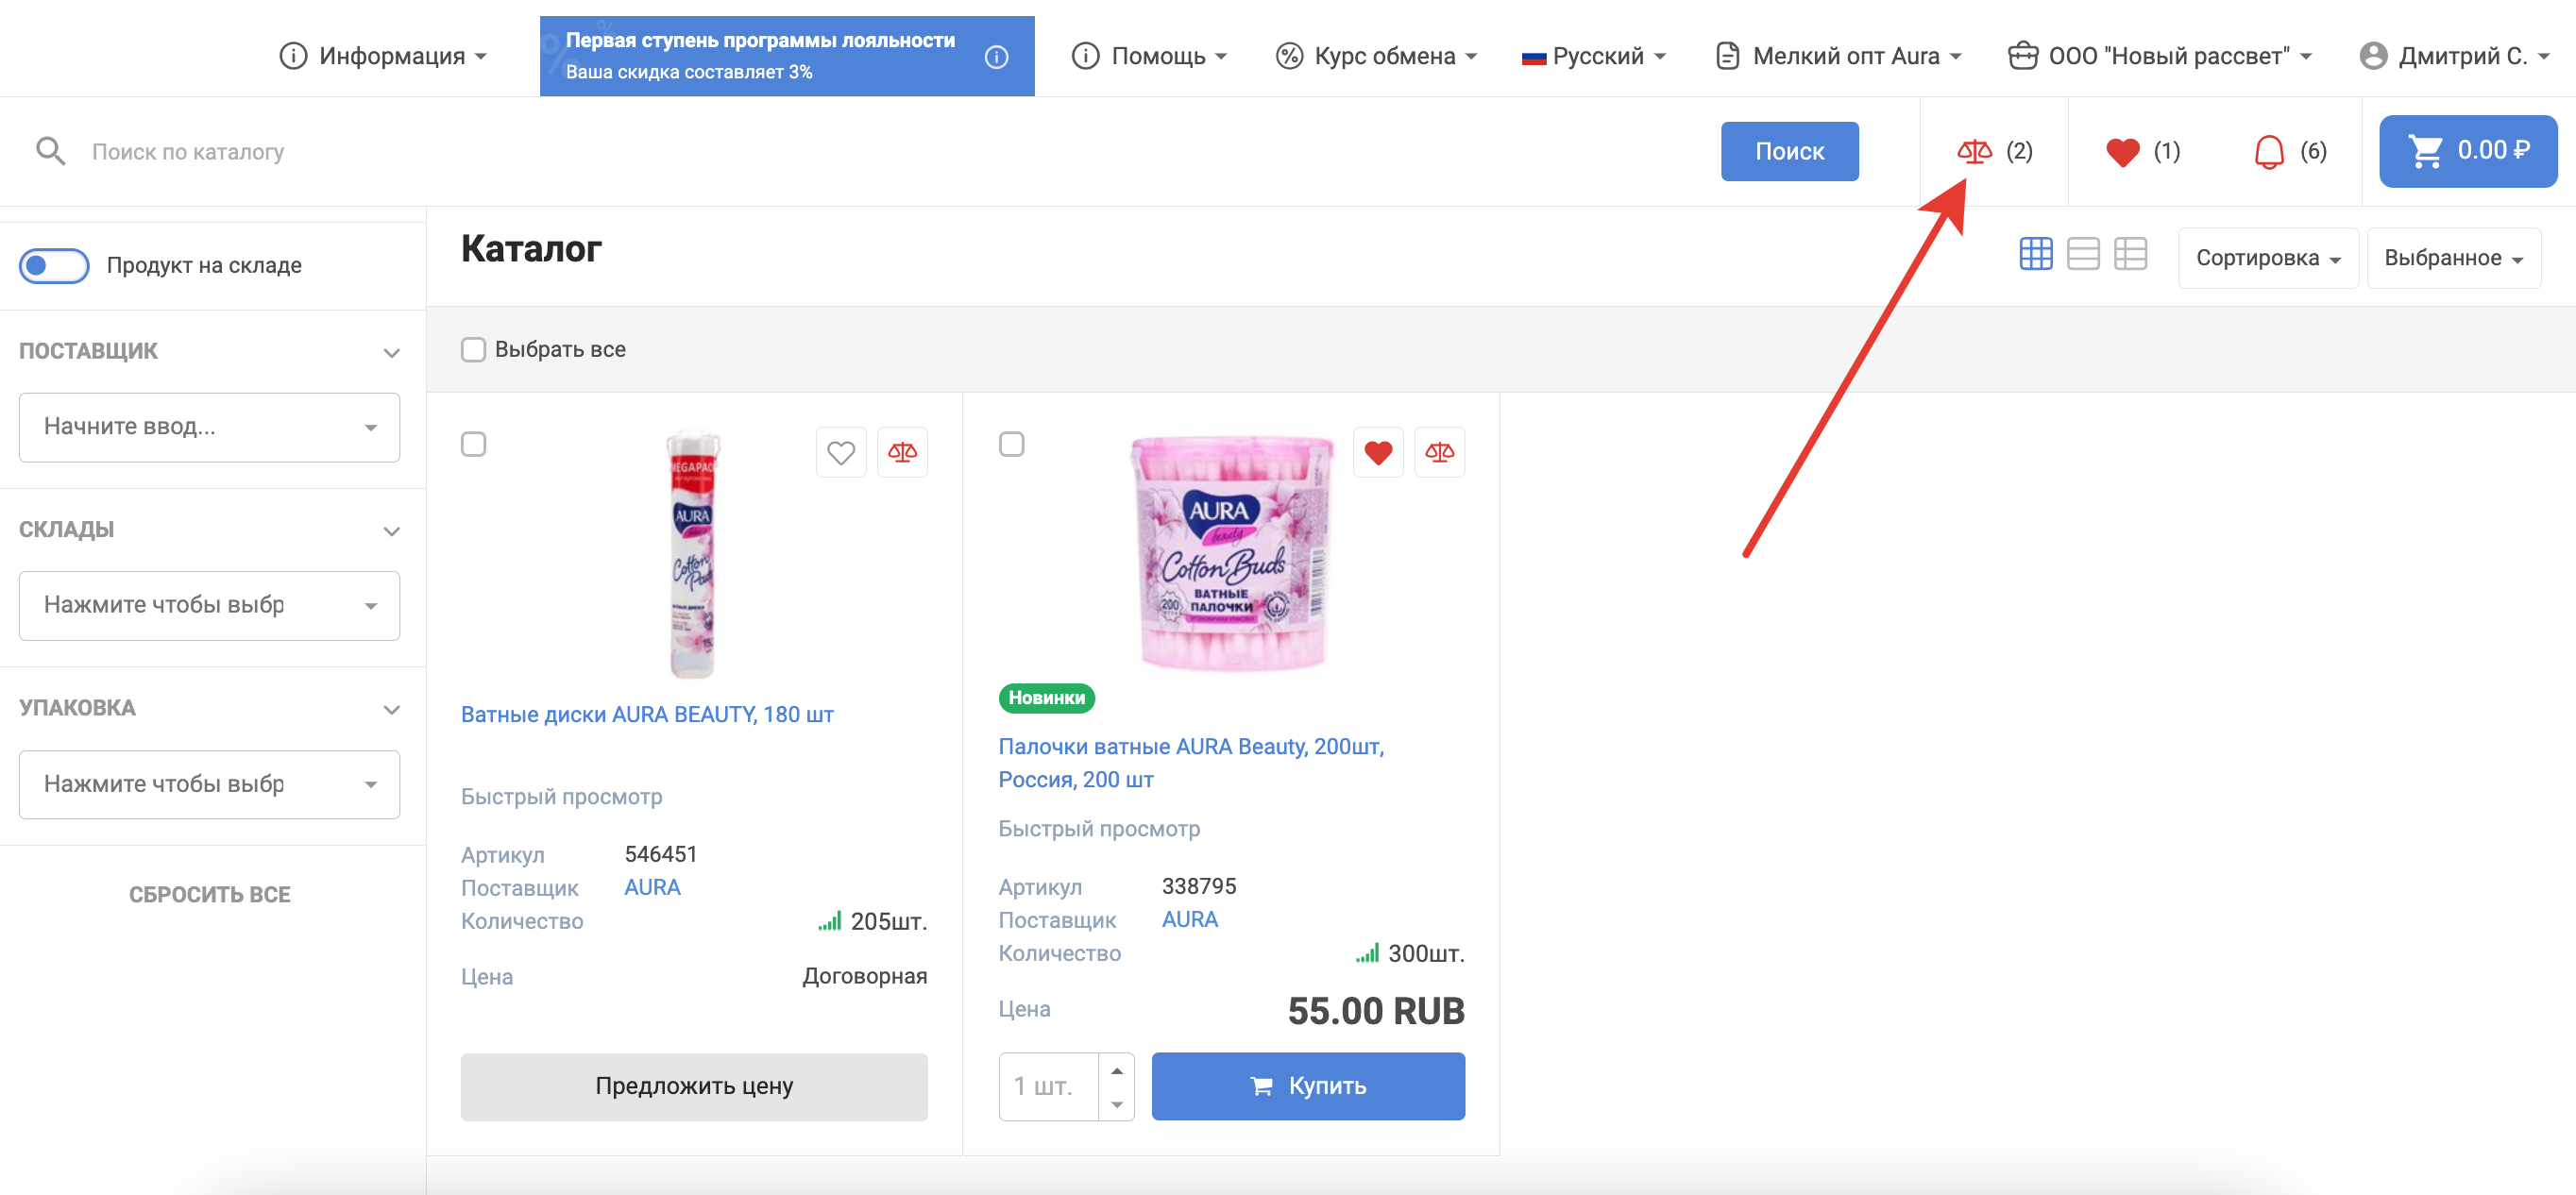
Task: Tick checkbox on cotton buds product card
Action: coord(1011,444)
